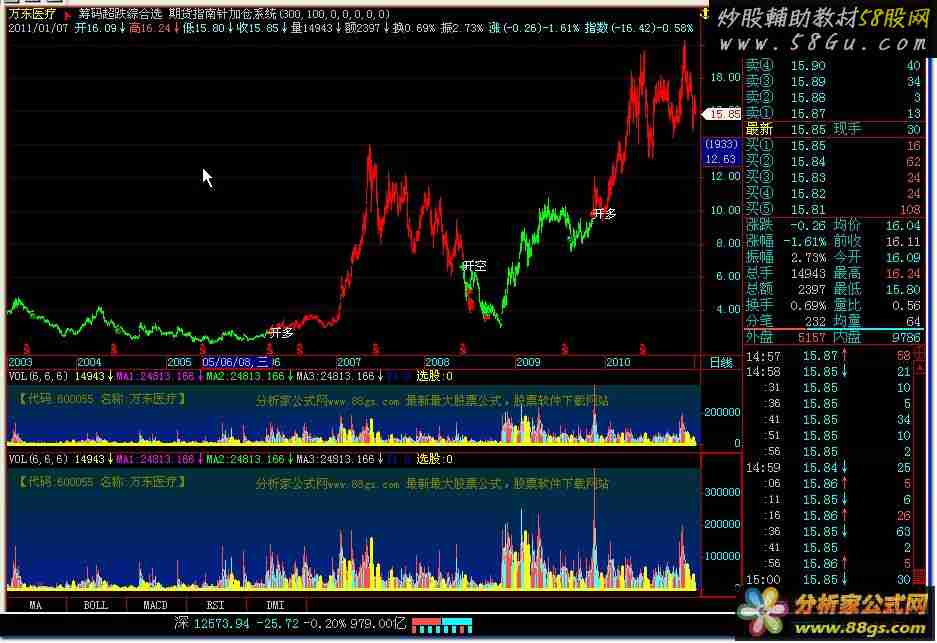Click the red event icon above 2003

pos(26,348)
